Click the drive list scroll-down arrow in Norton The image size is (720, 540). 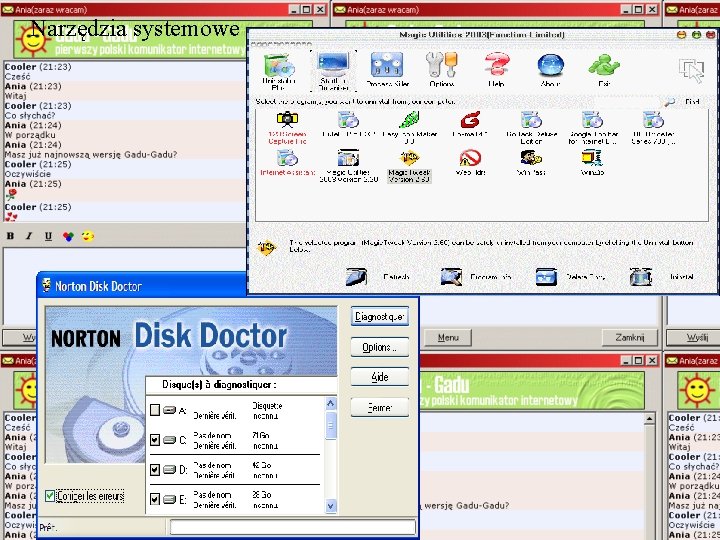pyautogui.click(x=331, y=506)
